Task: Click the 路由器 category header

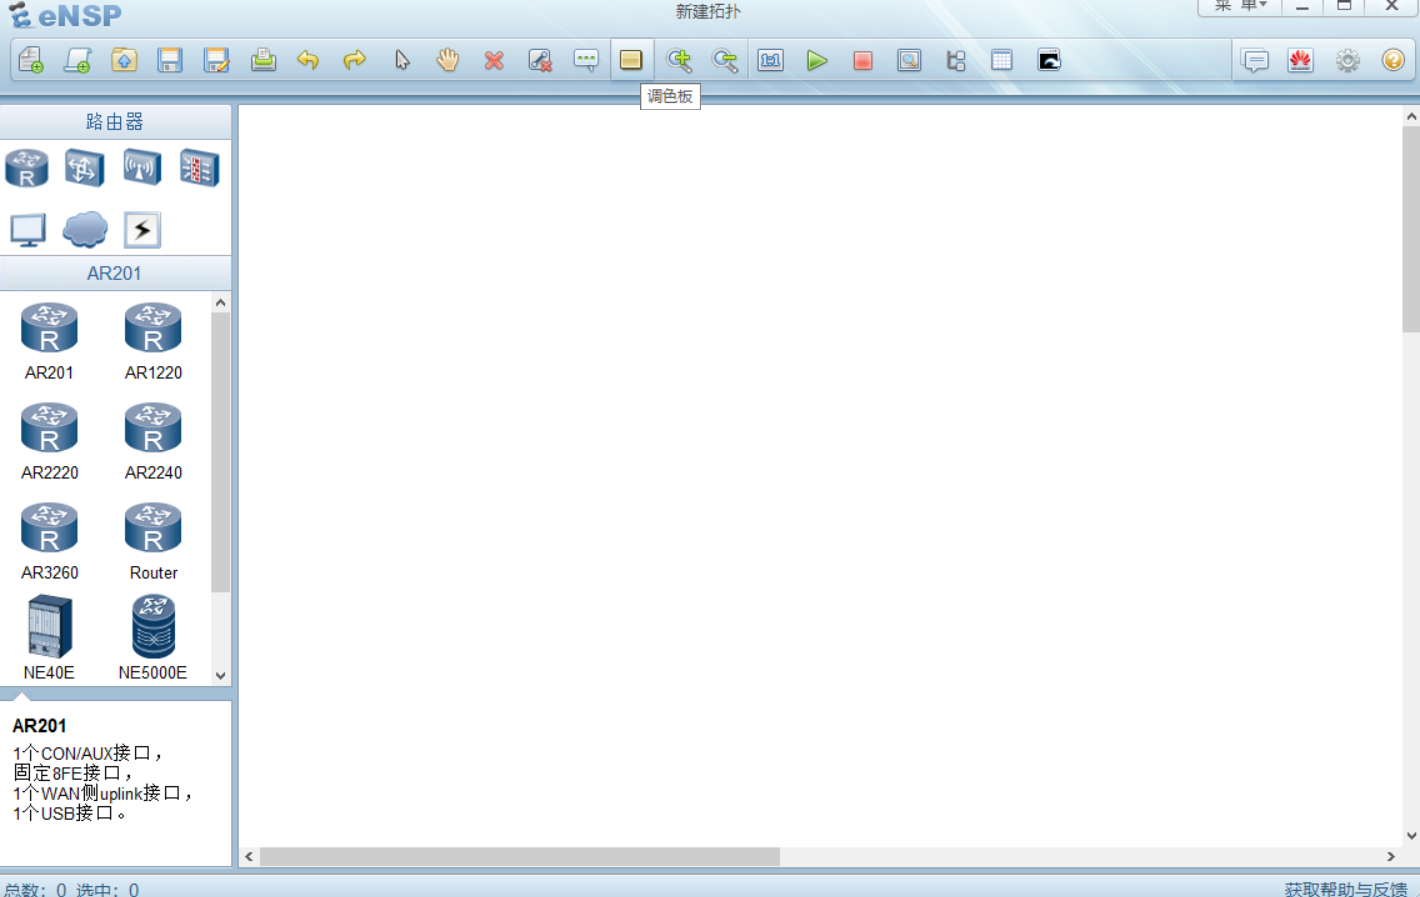Action: coord(115,122)
